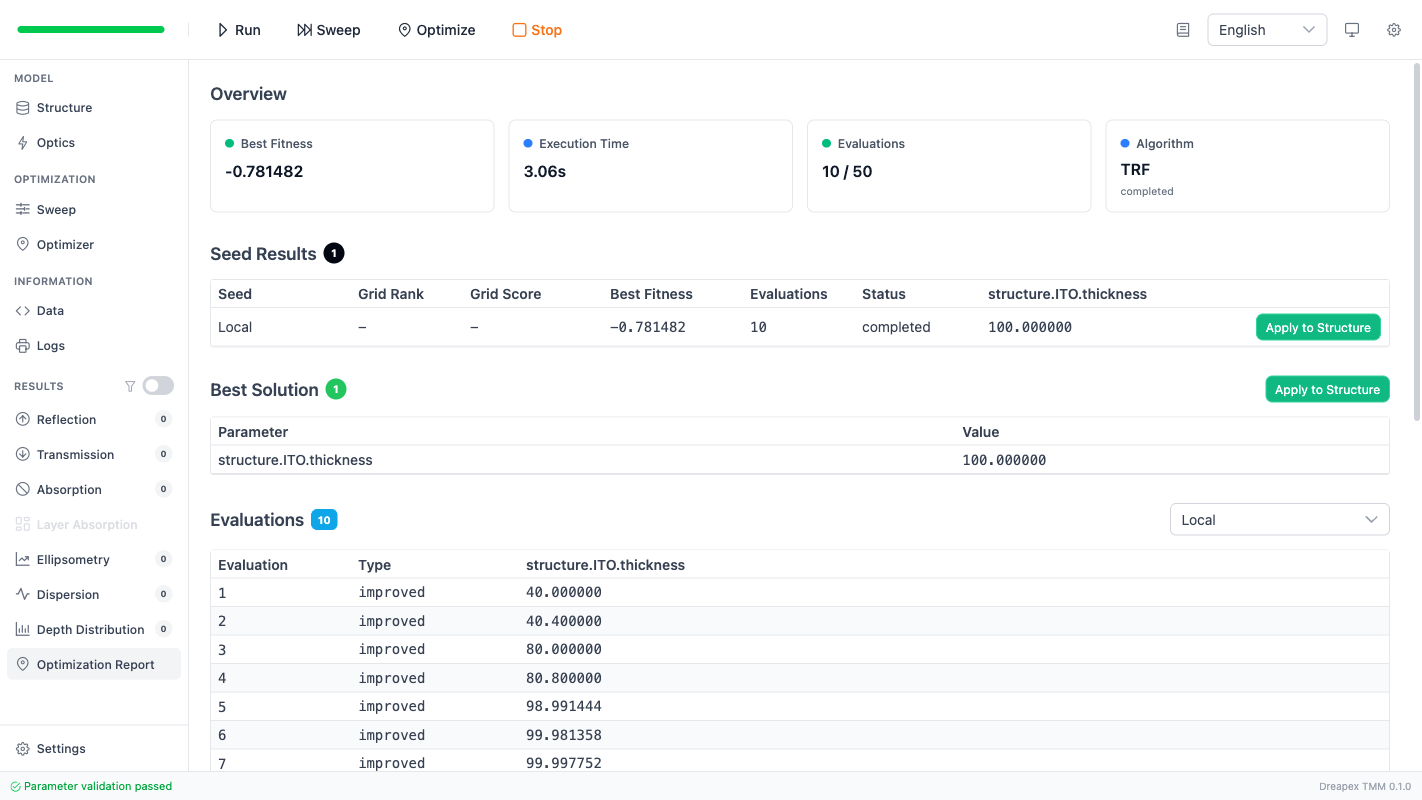Open the English language dropdown
The height and width of the screenshot is (800, 1422).
(x=1266, y=30)
